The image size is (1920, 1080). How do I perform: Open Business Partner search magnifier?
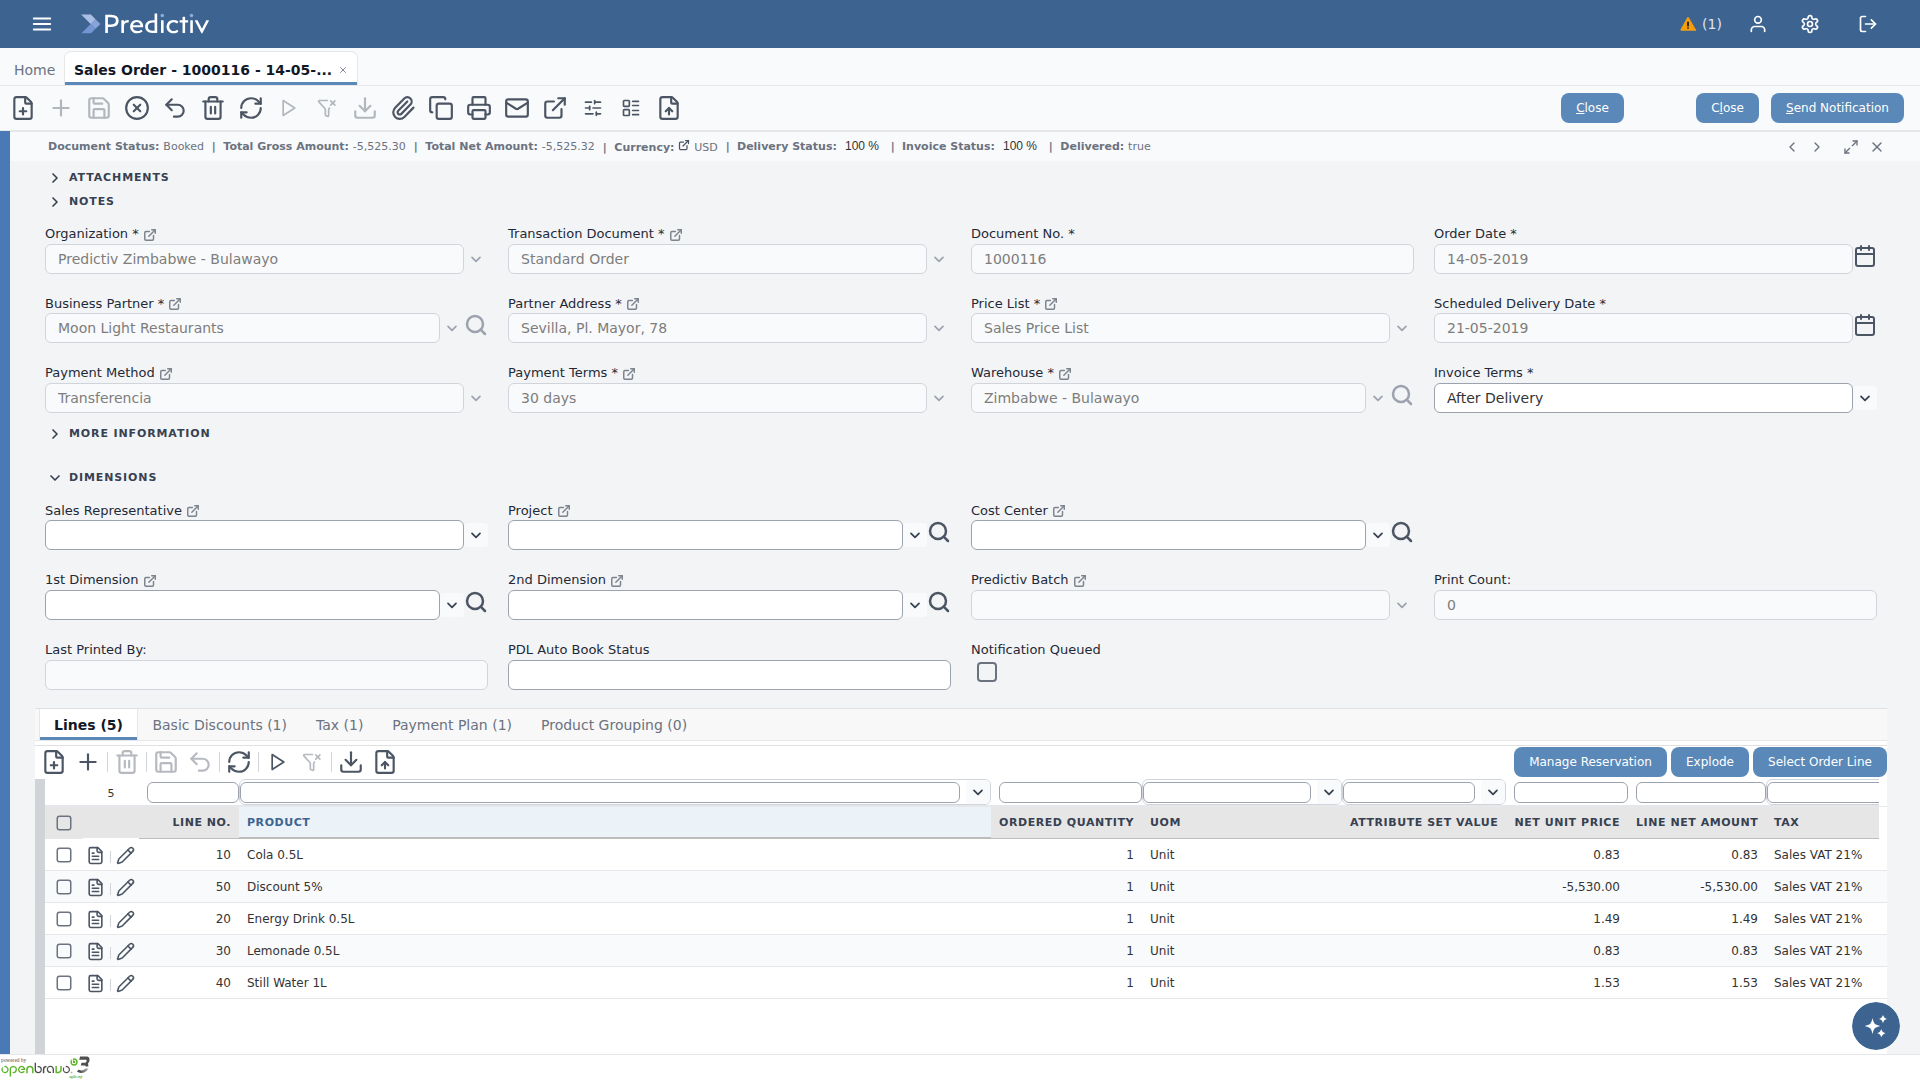(476, 327)
